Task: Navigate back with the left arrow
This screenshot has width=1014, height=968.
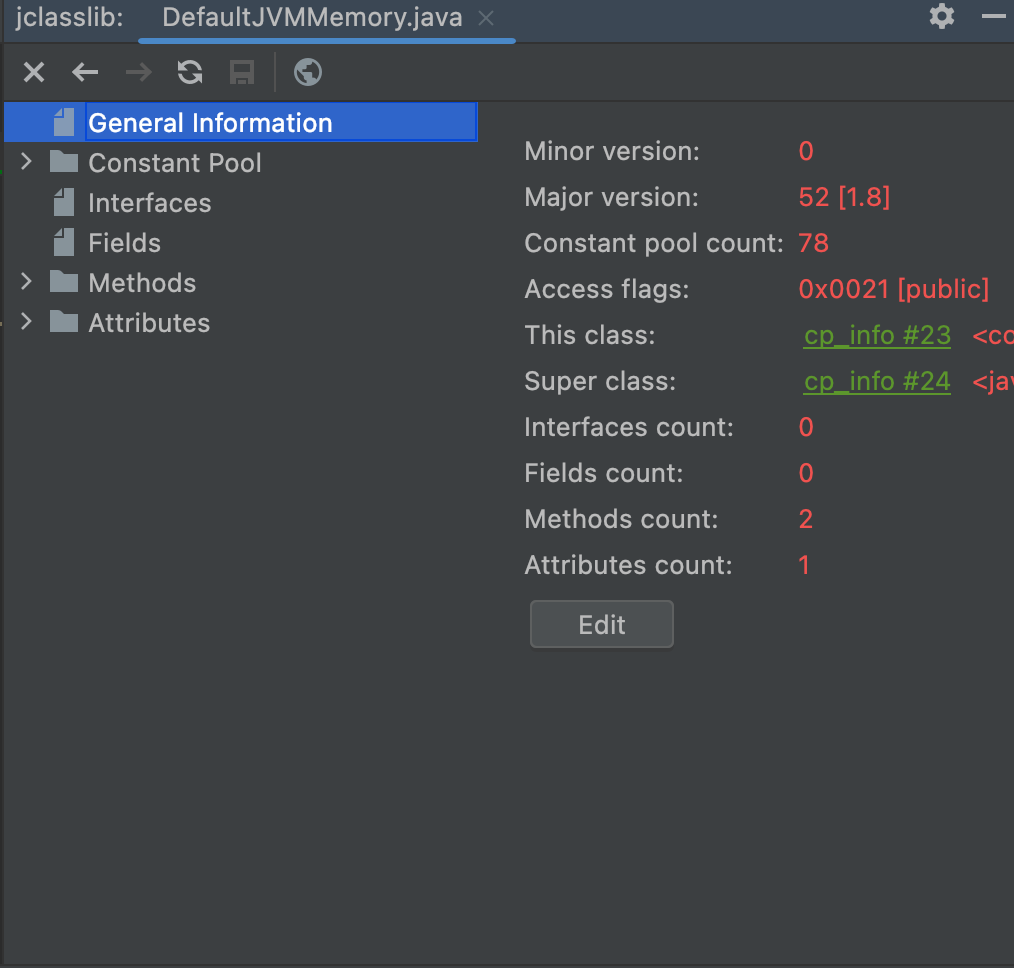Action: pos(85,72)
